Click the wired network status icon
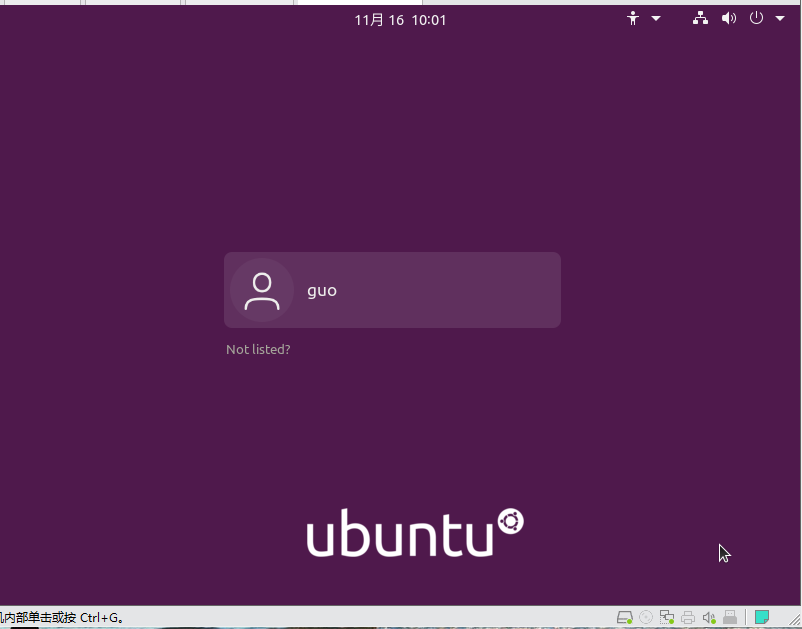Viewport: 802px width, 629px height. (x=700, y=18)
